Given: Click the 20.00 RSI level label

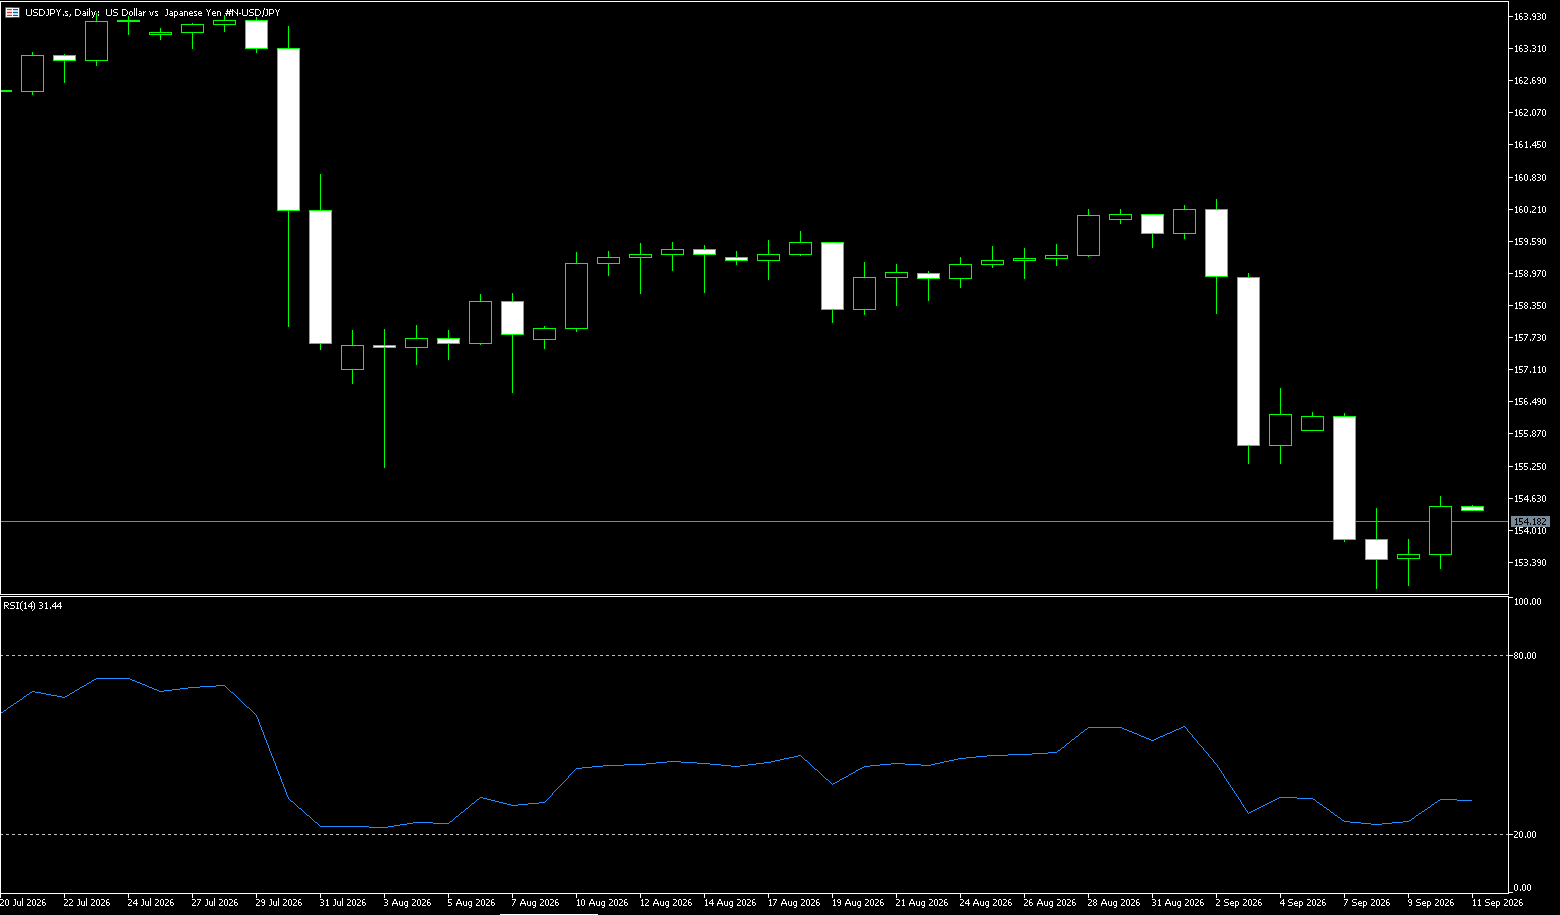Looking at the screenshot, I should tap(1525, 835).
